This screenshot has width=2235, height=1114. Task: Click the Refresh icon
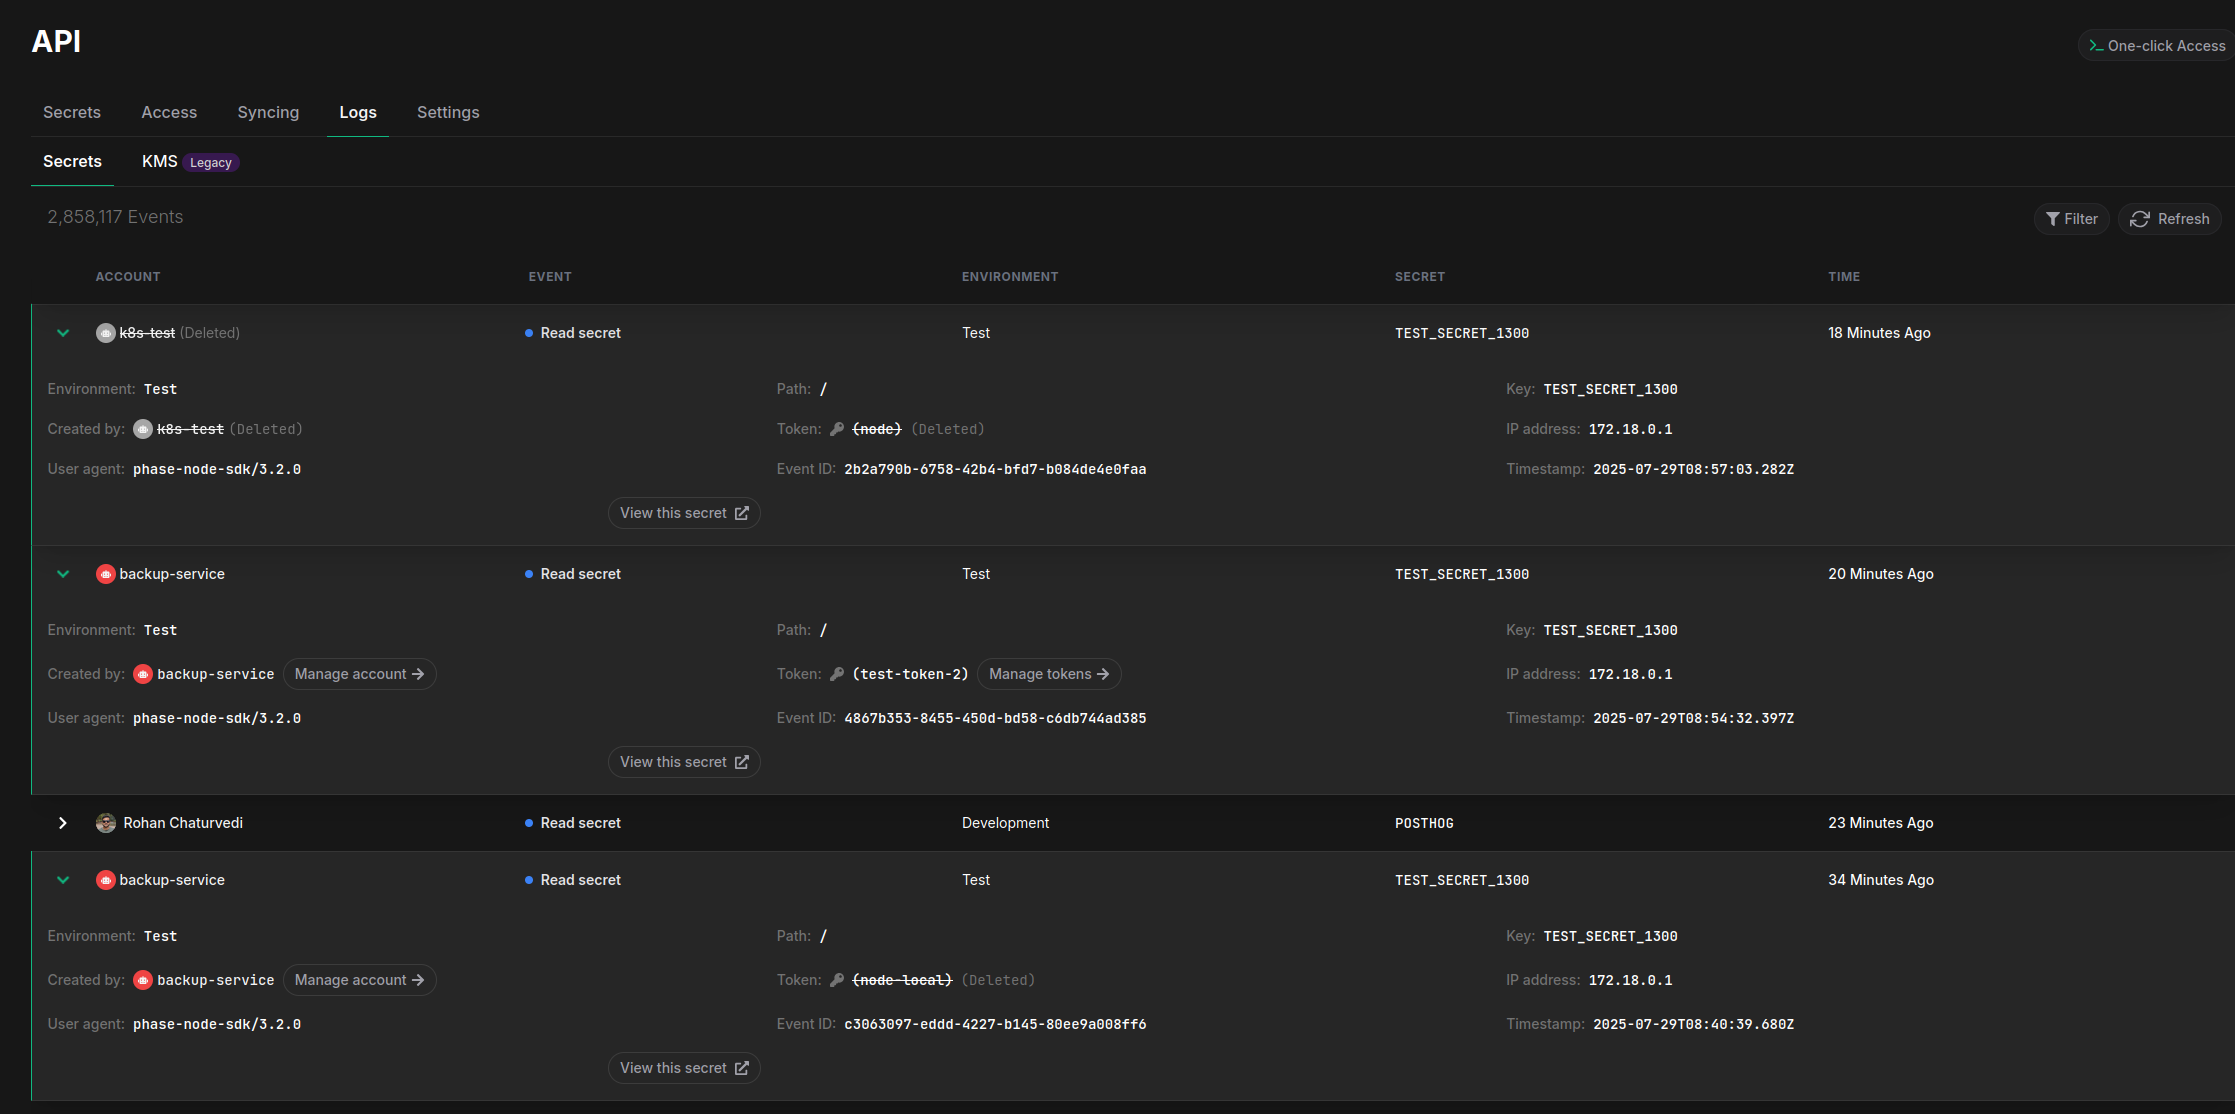2140,218
